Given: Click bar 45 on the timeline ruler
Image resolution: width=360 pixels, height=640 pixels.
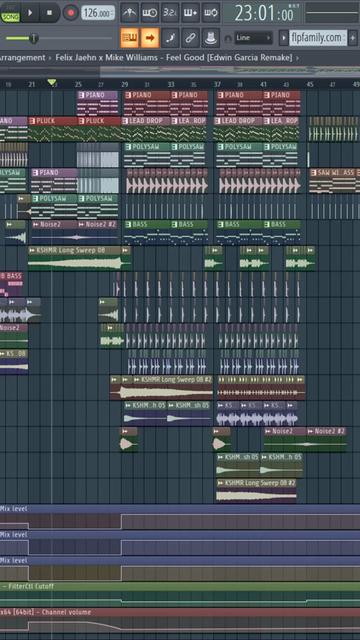Looking at the screenshot, I should [310, 84].
